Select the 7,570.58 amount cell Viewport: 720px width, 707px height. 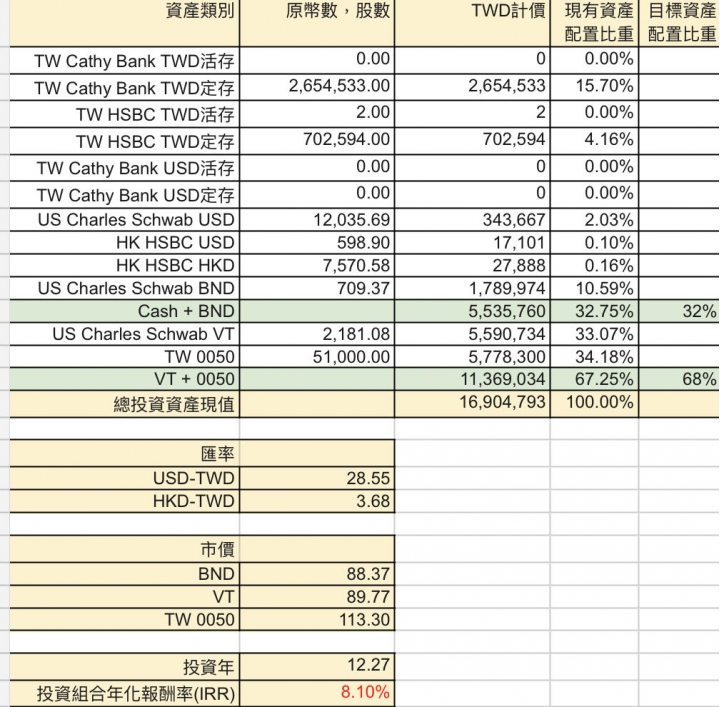317,265
